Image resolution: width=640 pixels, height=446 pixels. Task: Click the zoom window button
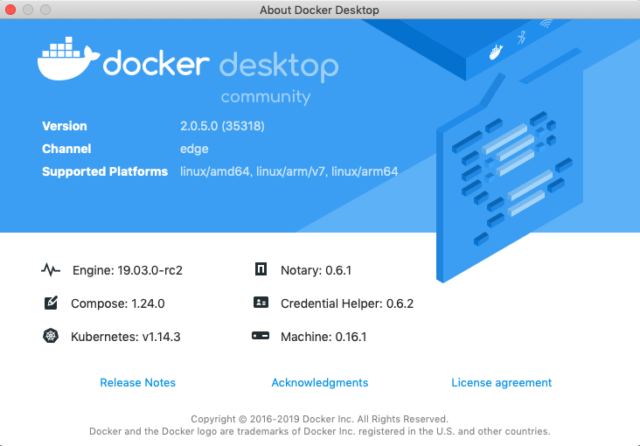45,9
